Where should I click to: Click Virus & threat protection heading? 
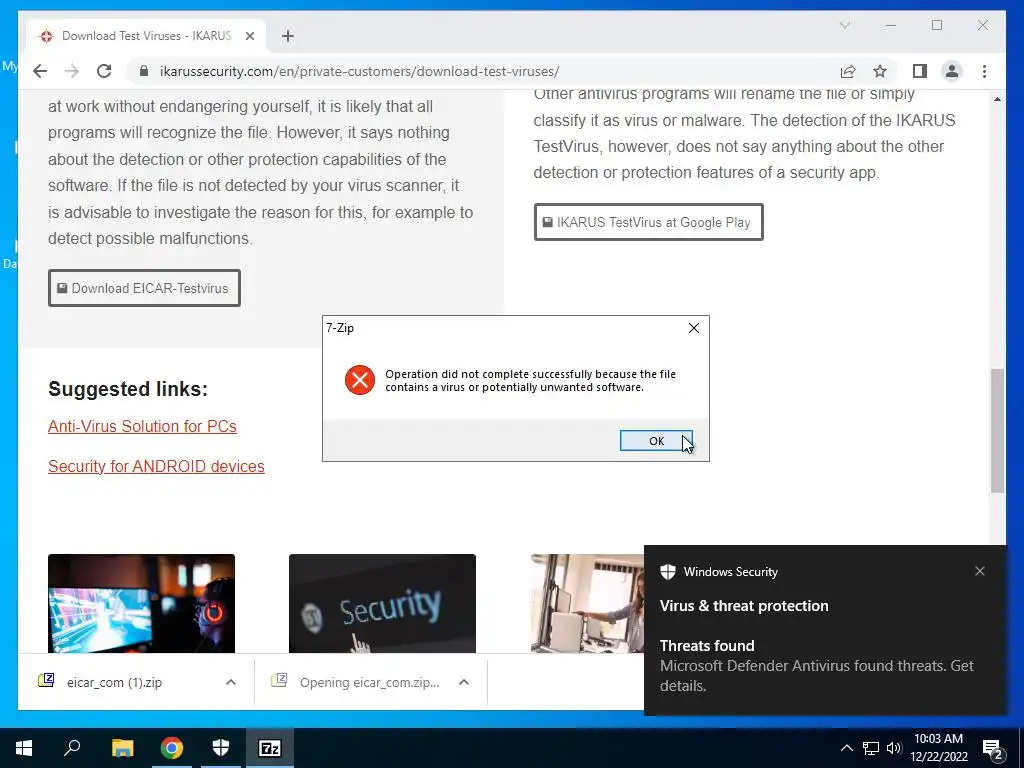(x=744, y=606)
